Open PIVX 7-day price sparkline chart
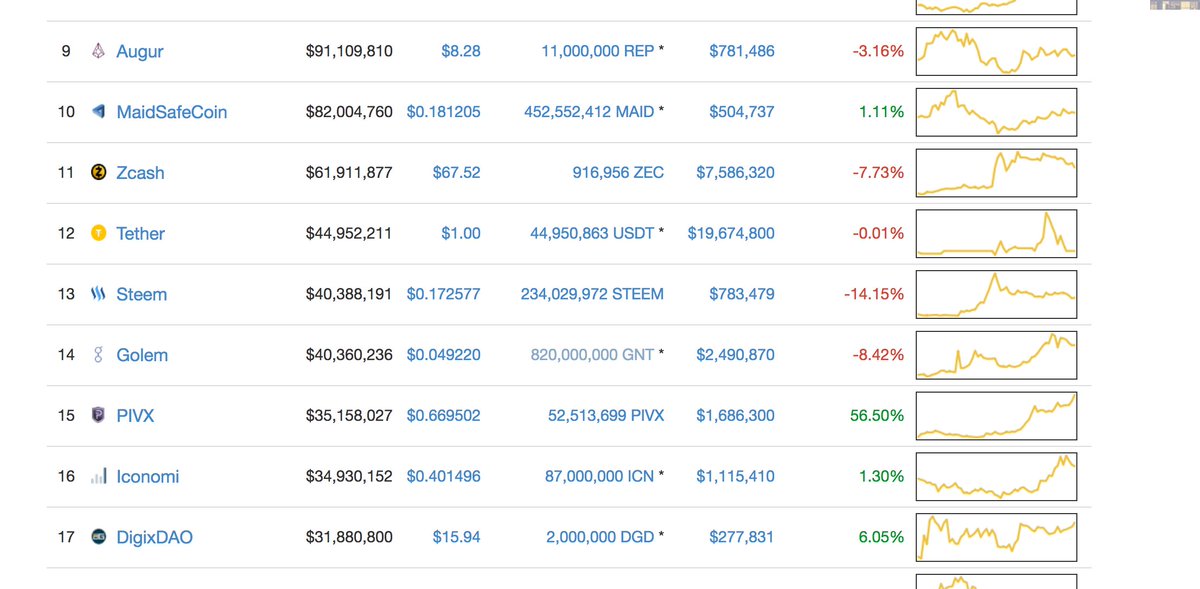 (x=997, y=416)
